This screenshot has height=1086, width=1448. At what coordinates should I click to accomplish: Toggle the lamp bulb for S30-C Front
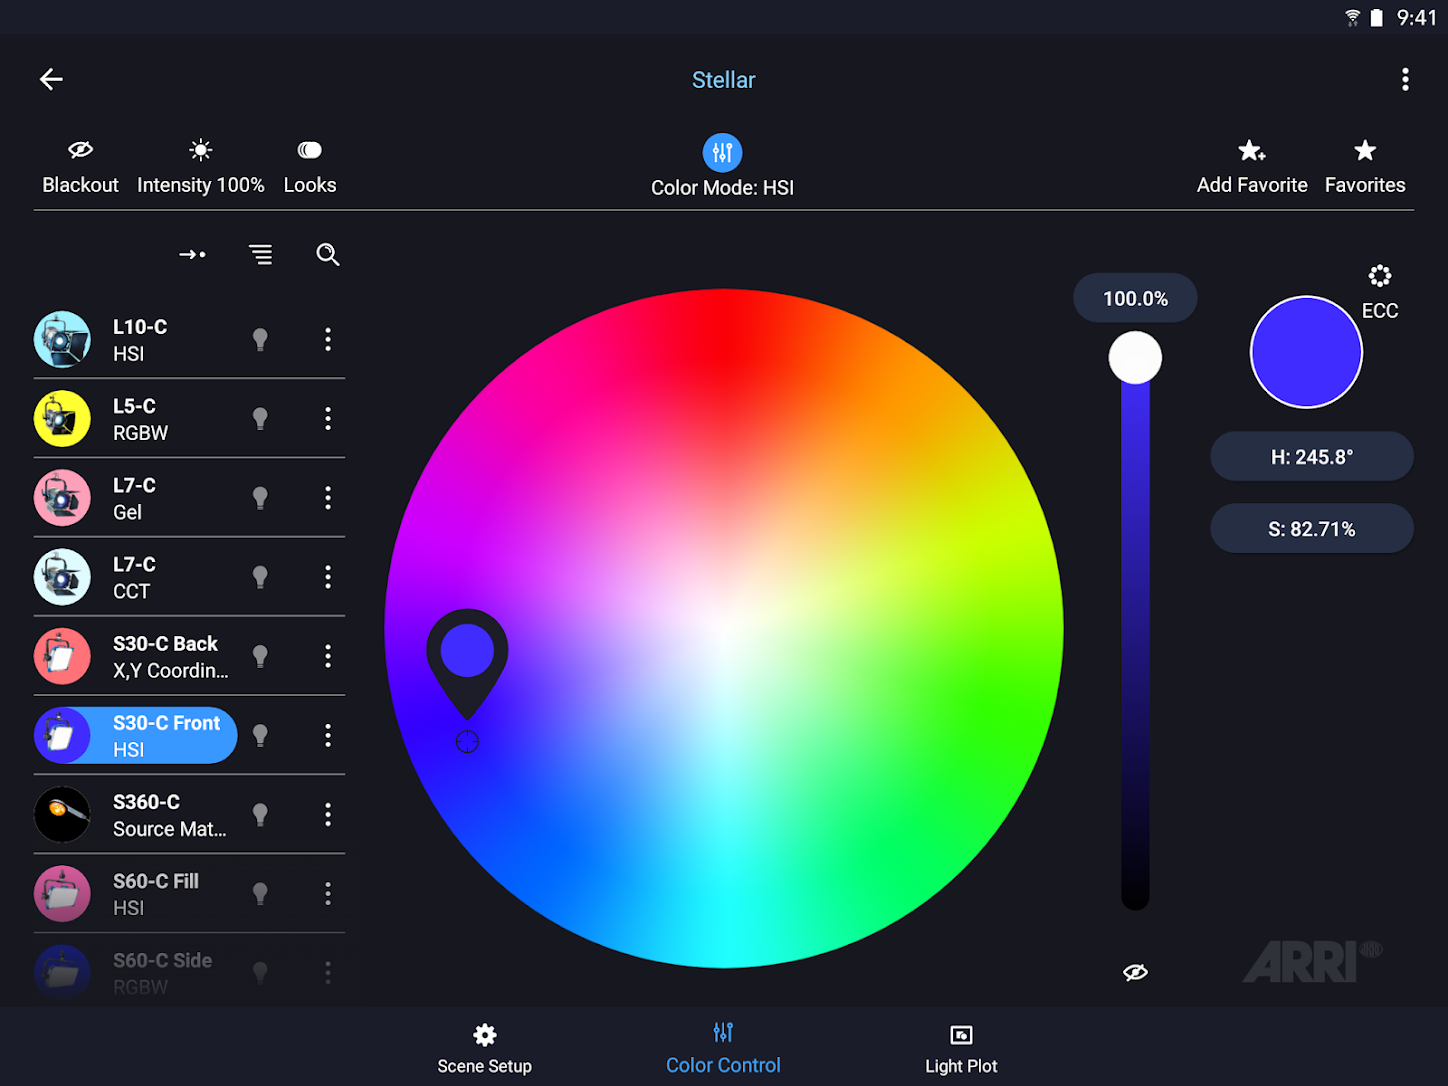point(260,735)
